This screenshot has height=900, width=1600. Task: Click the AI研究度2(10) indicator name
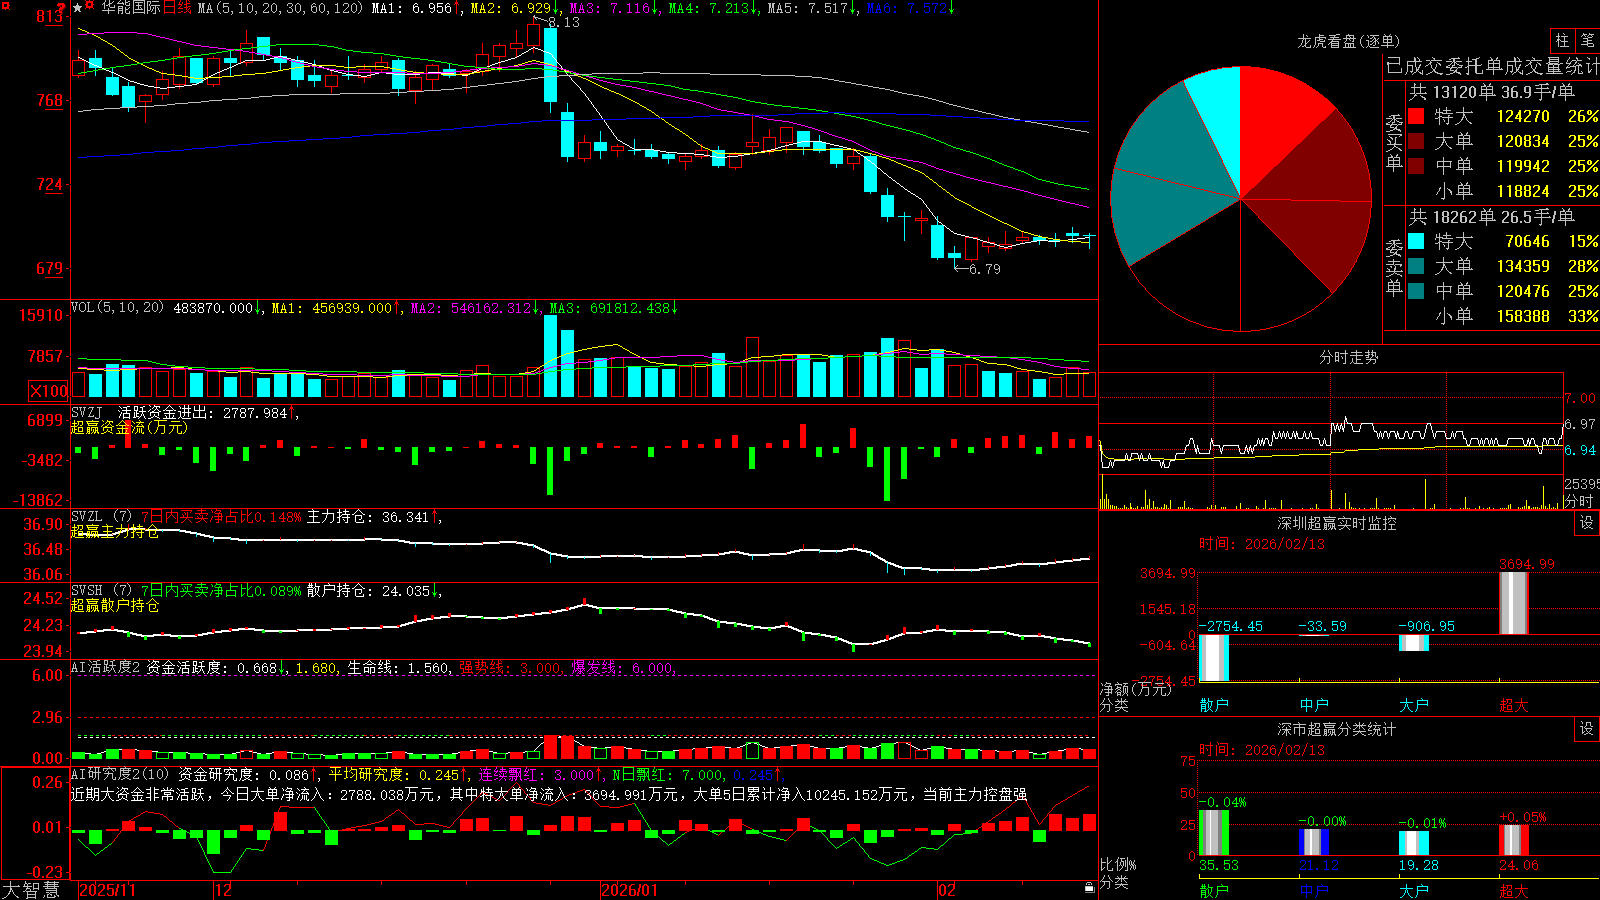point(121,774)
